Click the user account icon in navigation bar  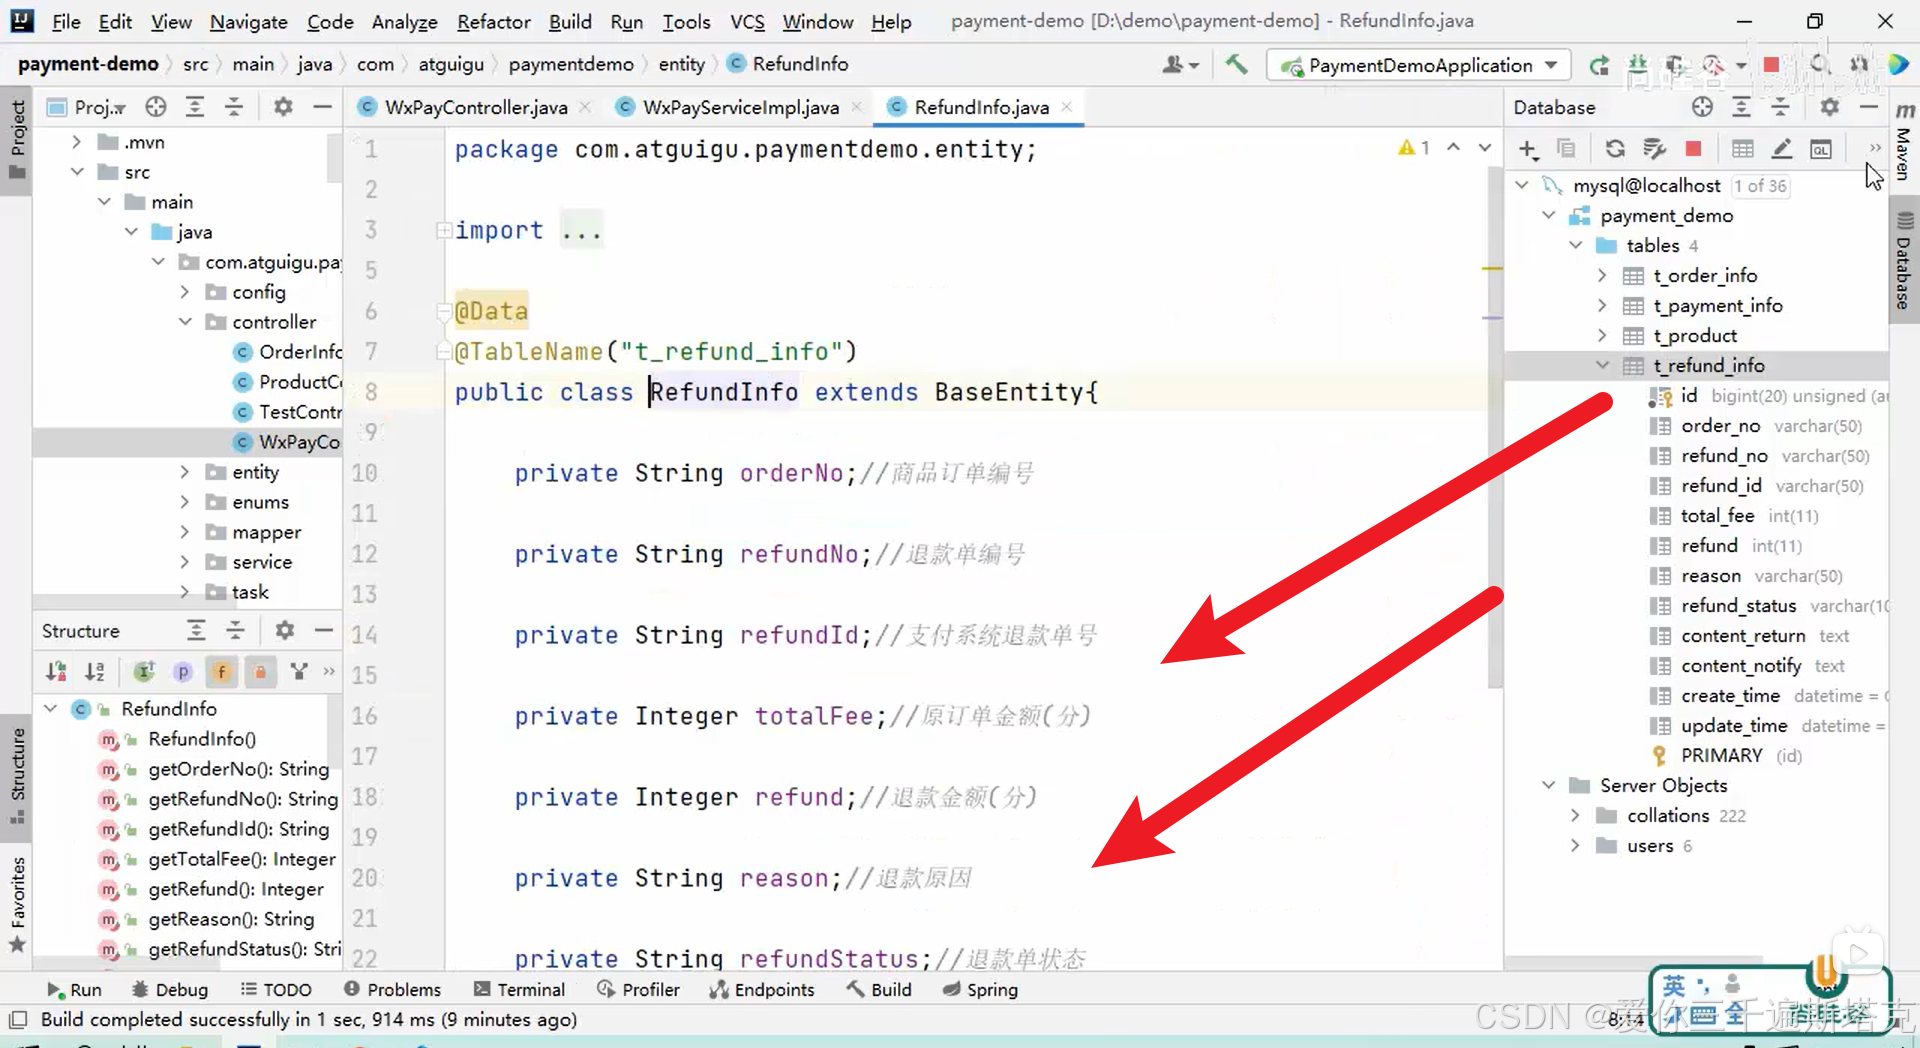(1180, 65)
